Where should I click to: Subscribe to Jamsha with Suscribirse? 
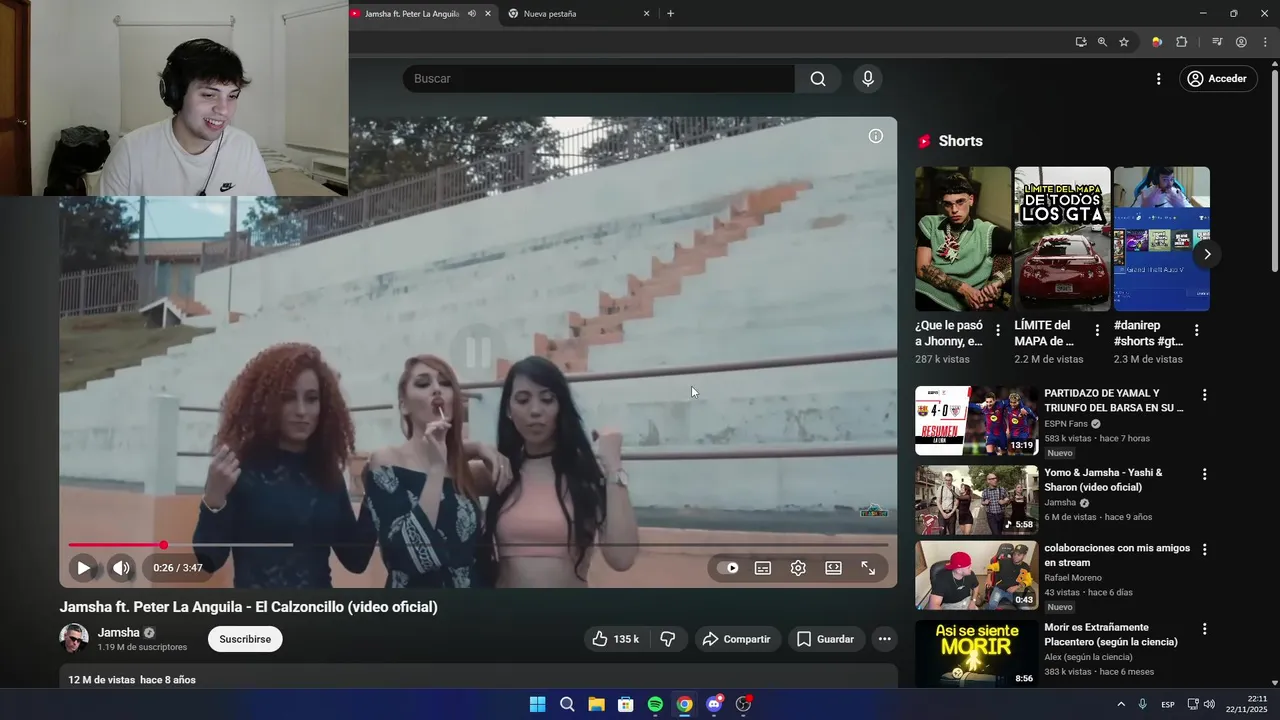(245, 639)
